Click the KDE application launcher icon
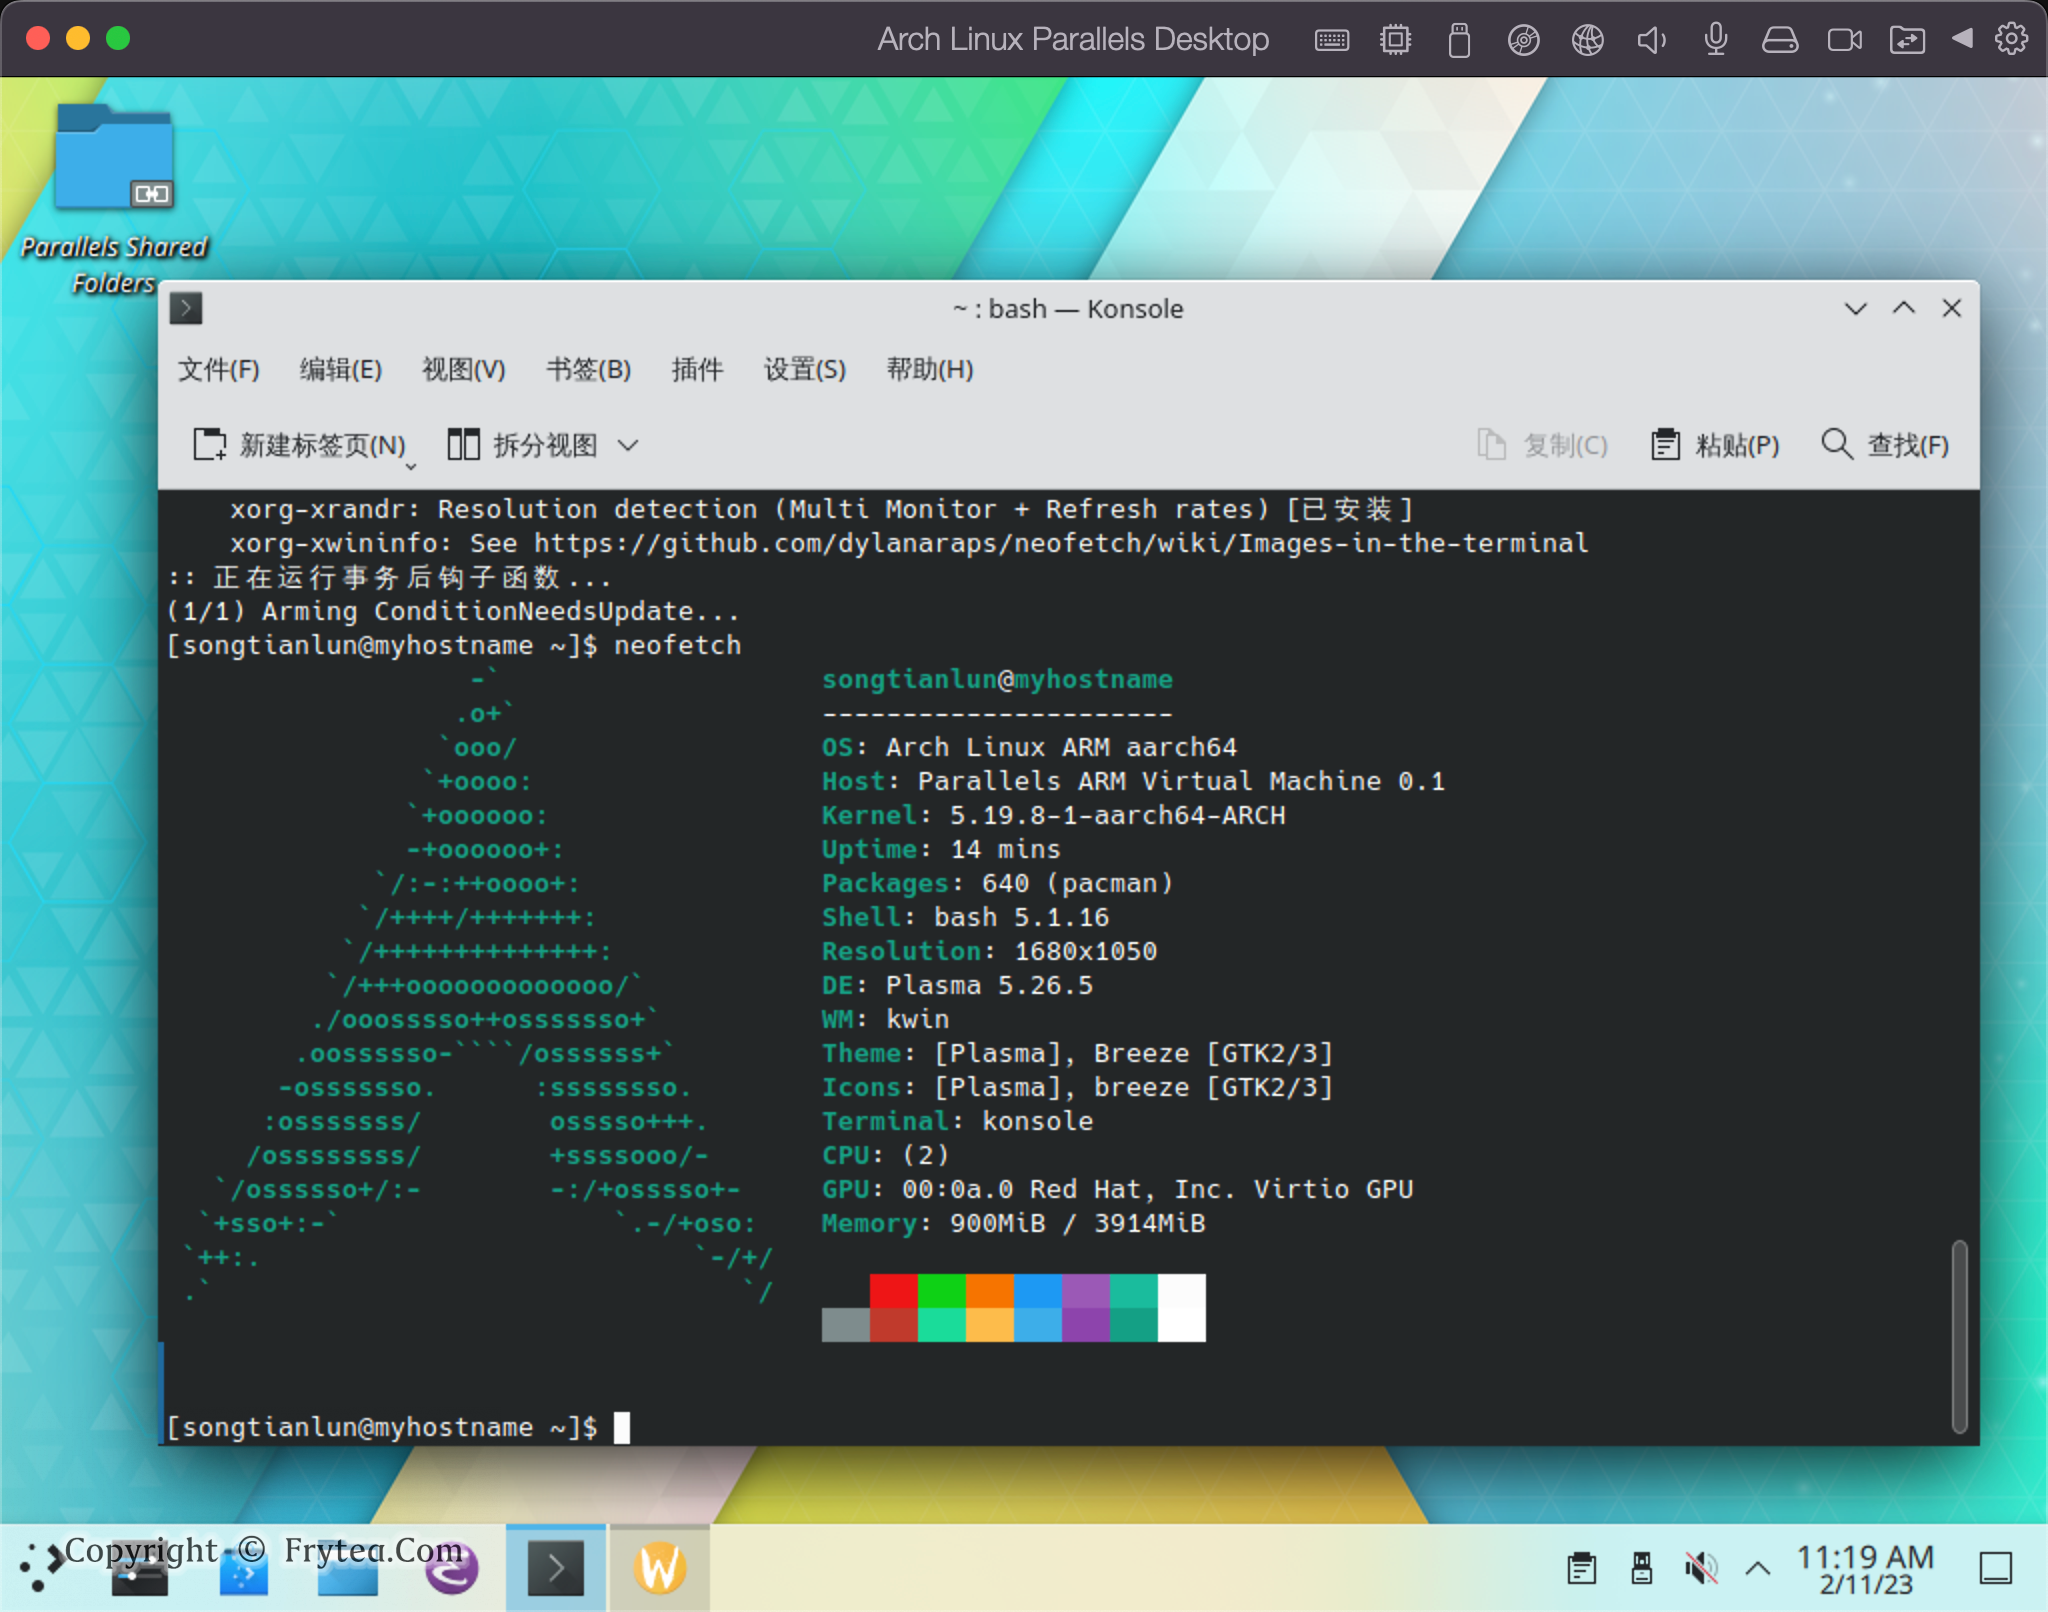 [x=42, y=1566]
